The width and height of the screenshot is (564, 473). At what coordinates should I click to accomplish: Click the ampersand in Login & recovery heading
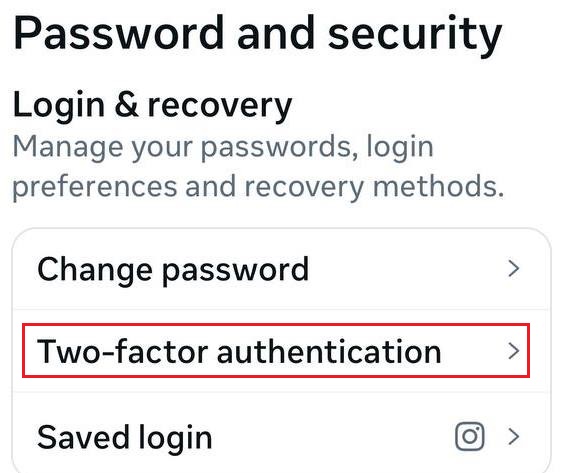click(127, 105)
